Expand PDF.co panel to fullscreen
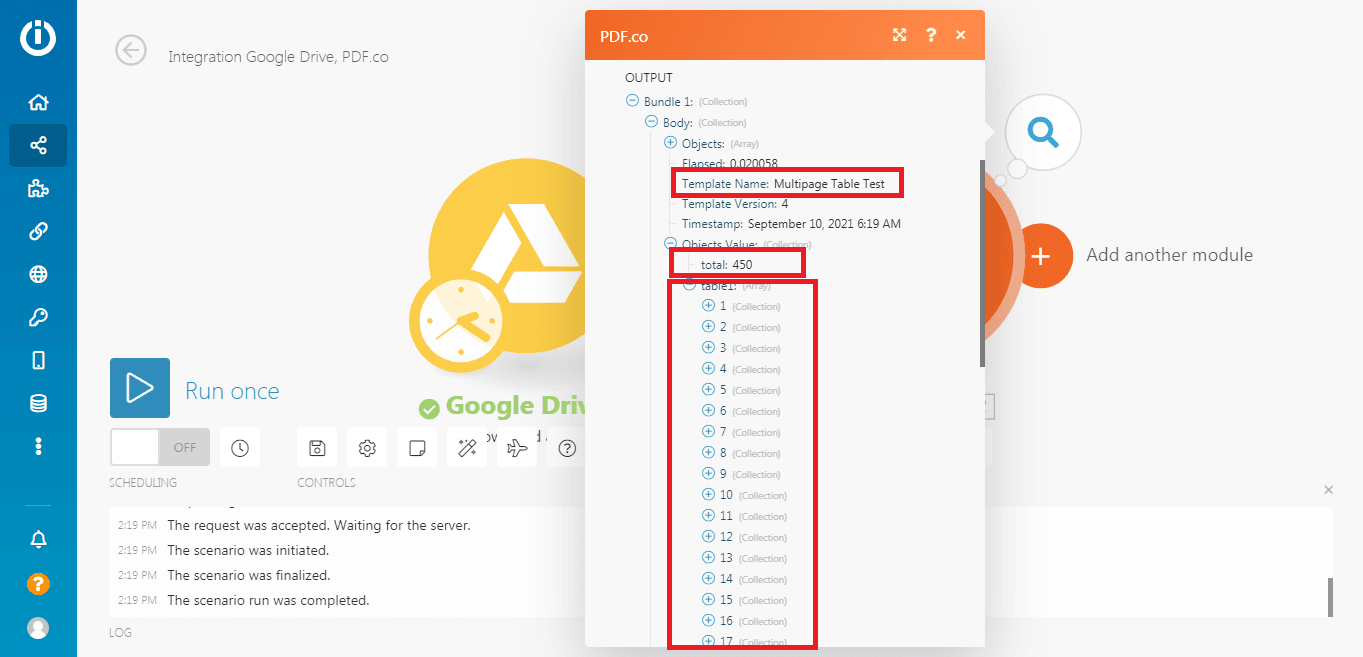 [x=899, y=35]
